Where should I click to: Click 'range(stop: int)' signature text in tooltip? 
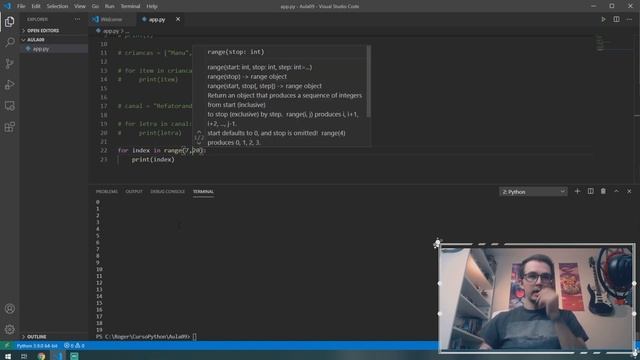[x=236, y=52]
